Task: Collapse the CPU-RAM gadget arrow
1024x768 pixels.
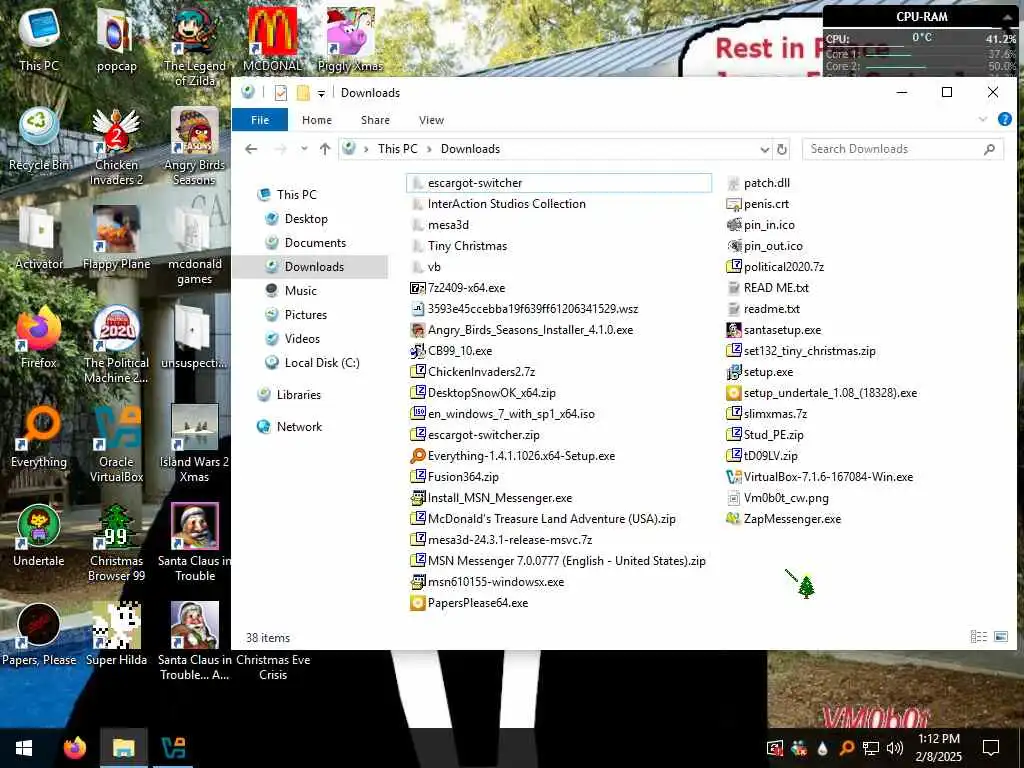Action: pos(1007,17)
